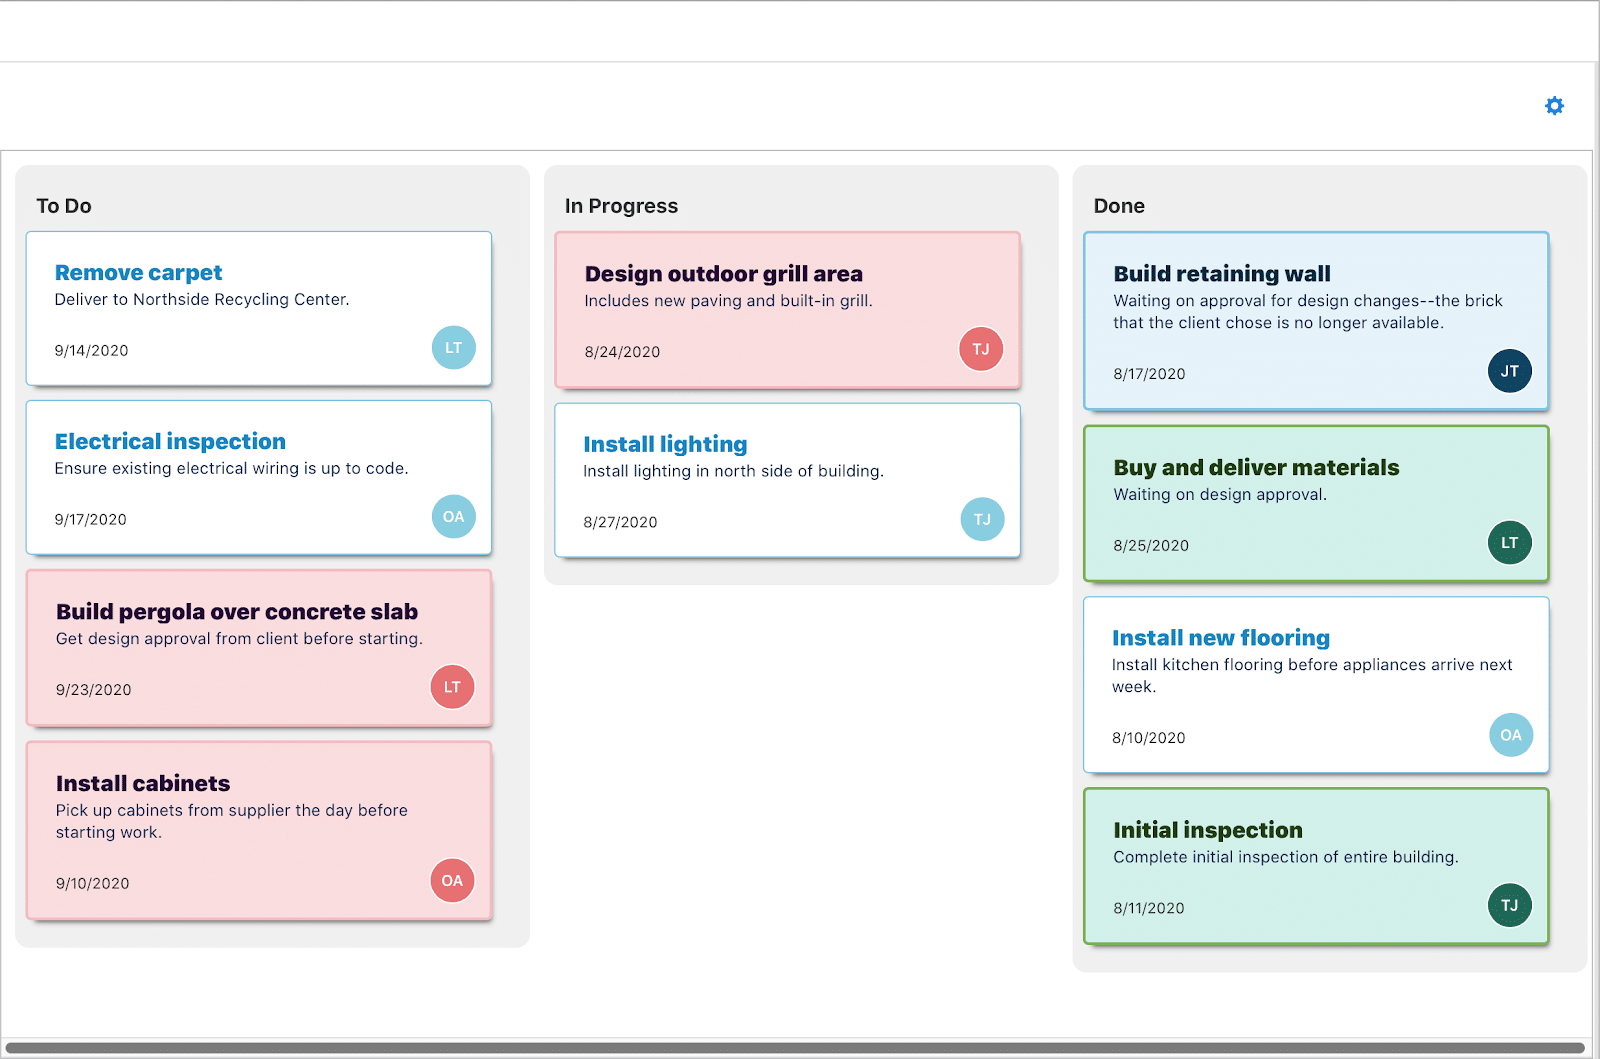Image resolution: width=1600 pixels, height=1059 pixels.
Task: Open the Install lighting card title link
Action: pyautogui.click(x=665, y=444)
